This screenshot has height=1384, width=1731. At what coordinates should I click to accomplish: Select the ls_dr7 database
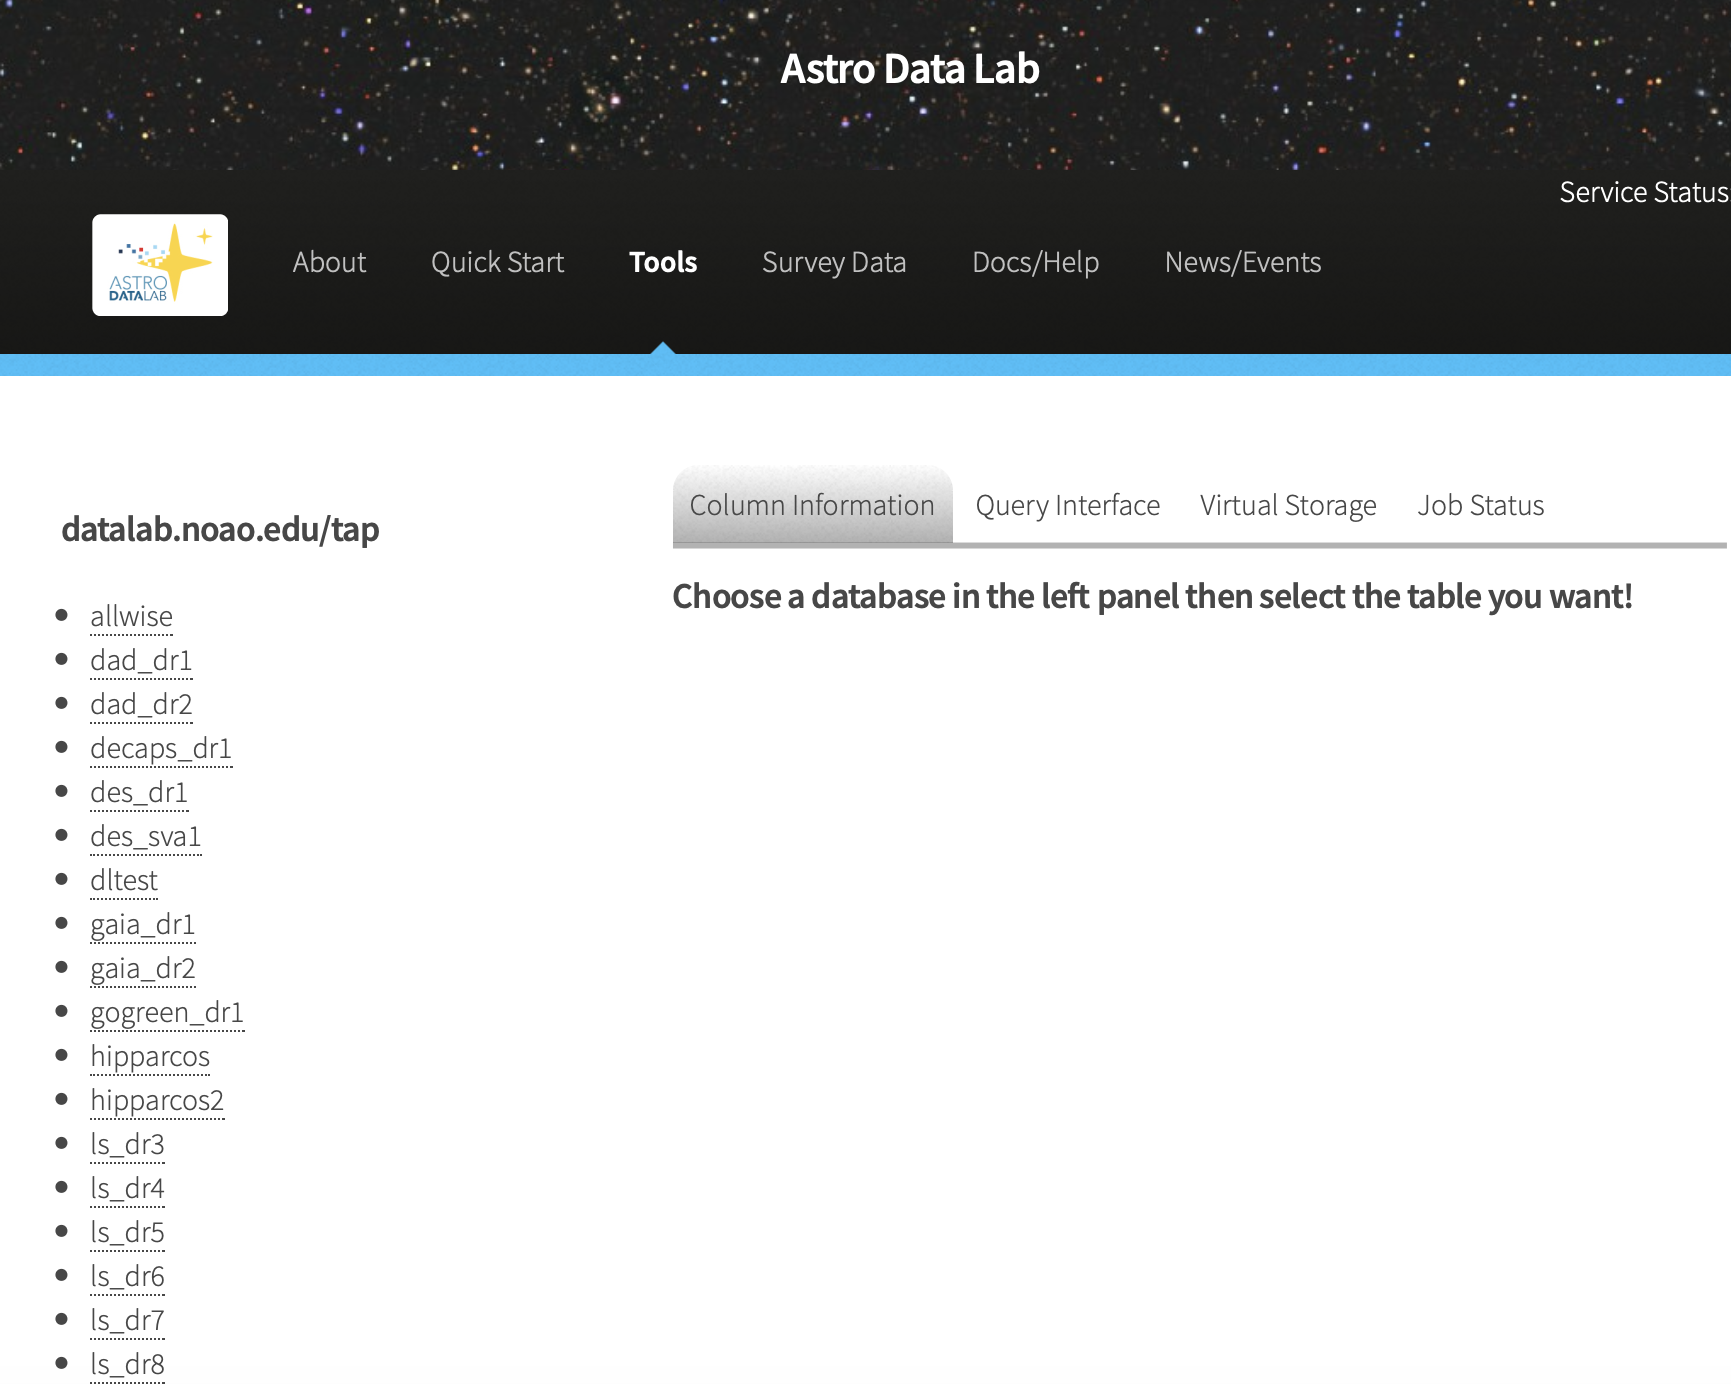127,1320
